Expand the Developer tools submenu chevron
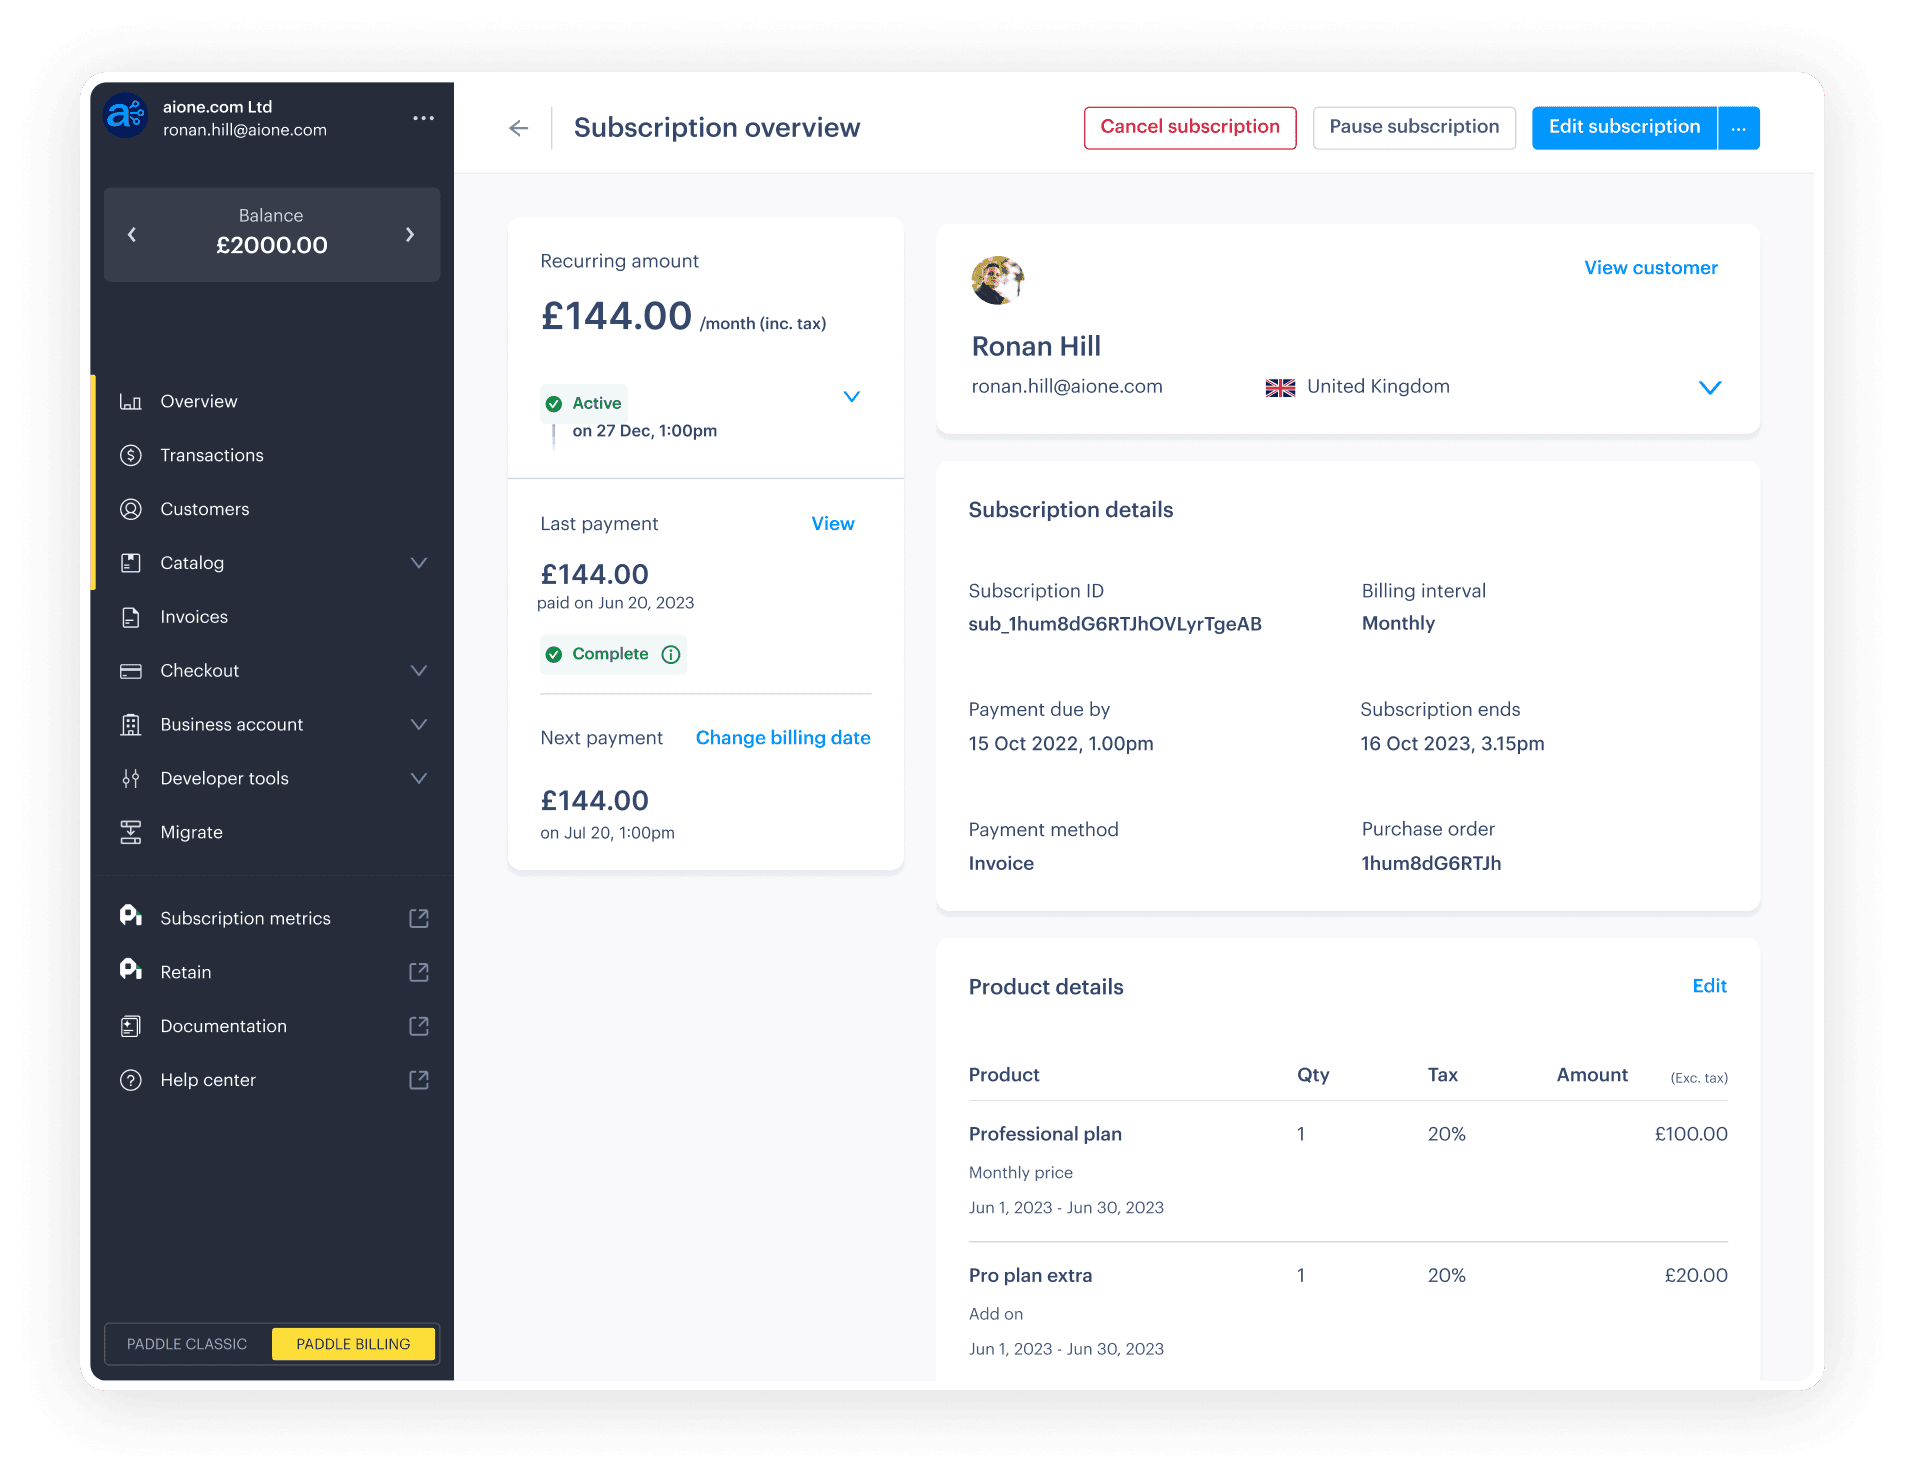 [x=419, y=778]
